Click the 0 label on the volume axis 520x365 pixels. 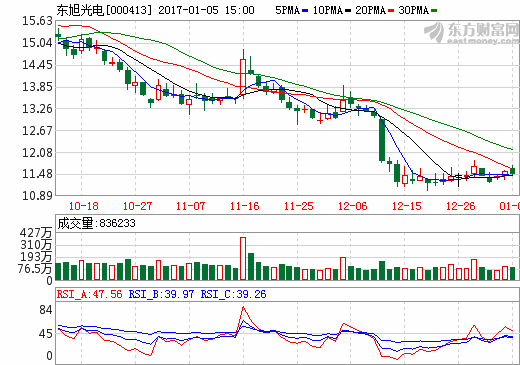click(49, 281)
